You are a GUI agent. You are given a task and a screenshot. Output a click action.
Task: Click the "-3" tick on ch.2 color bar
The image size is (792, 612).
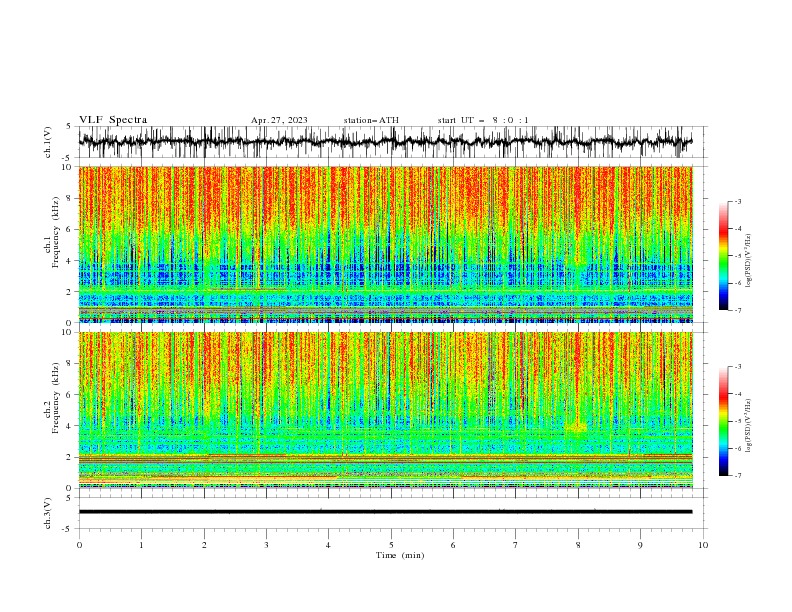coord(737,367)
